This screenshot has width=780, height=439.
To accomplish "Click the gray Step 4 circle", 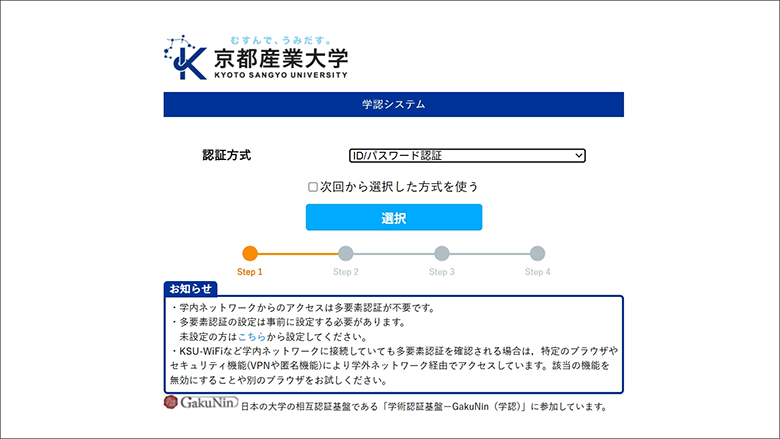I will click(x=538, y=254).
